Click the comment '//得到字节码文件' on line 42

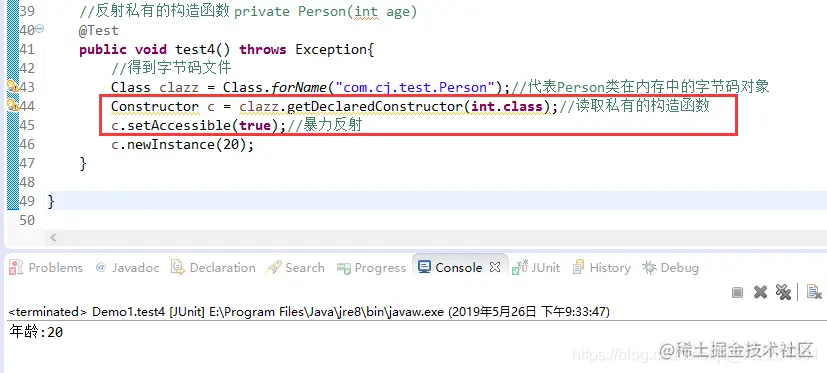[x=171, y=68]
